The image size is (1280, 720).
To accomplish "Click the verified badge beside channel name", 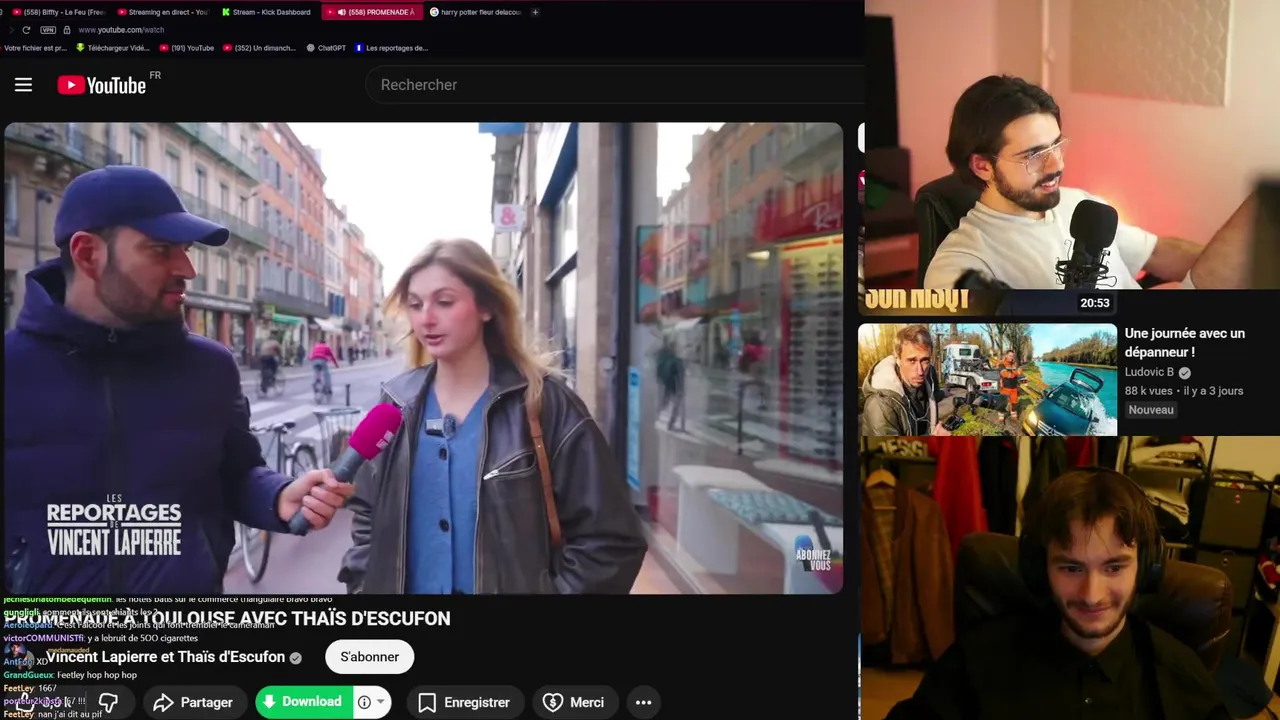I will click(x=295, y=658).
